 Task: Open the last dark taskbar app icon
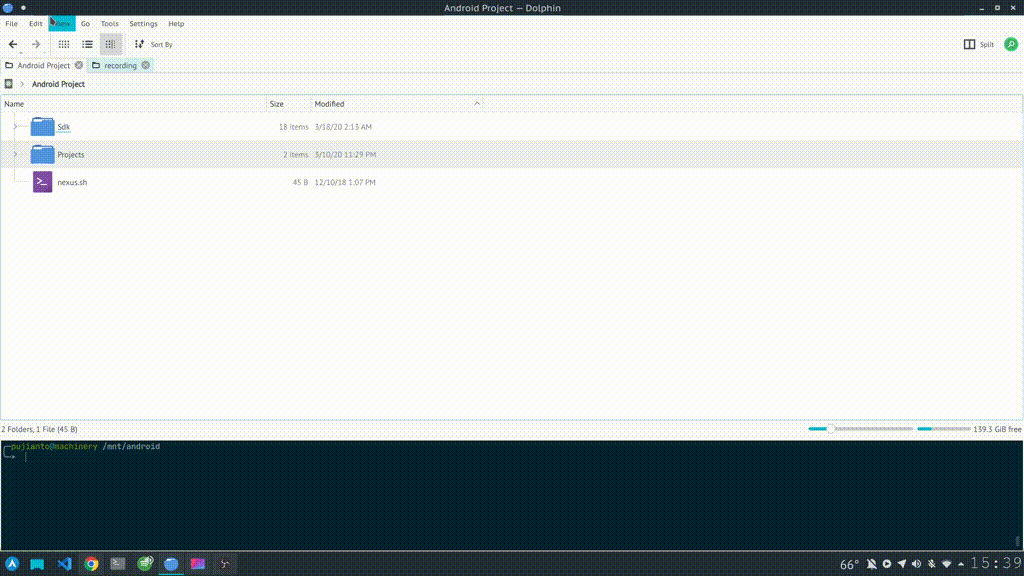tap(225, 564)
